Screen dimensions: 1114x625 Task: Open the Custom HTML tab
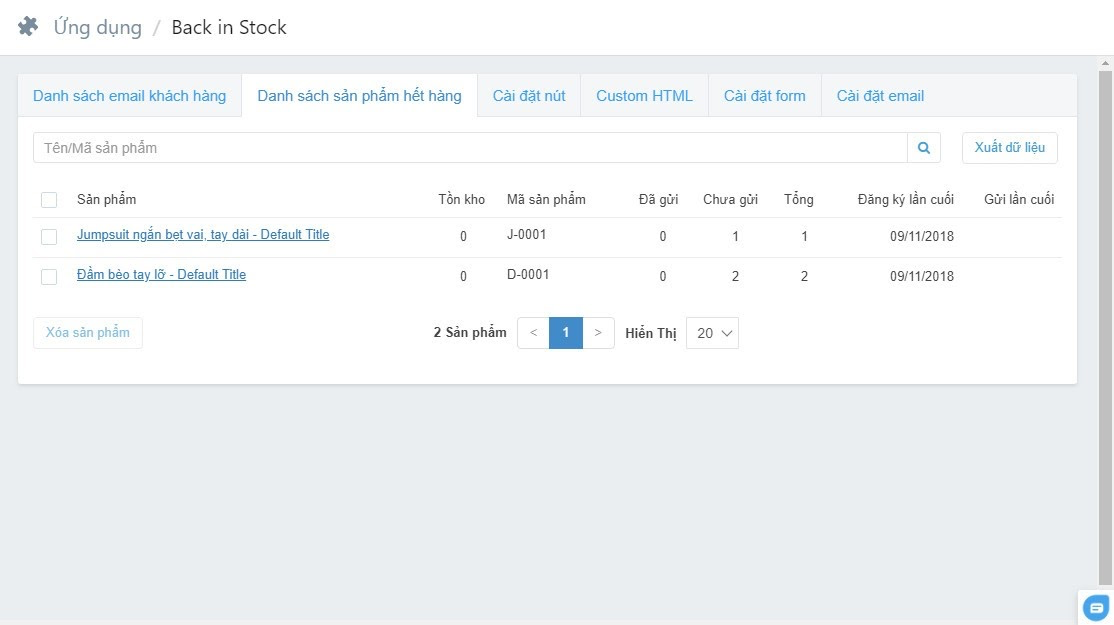point(644,96)
